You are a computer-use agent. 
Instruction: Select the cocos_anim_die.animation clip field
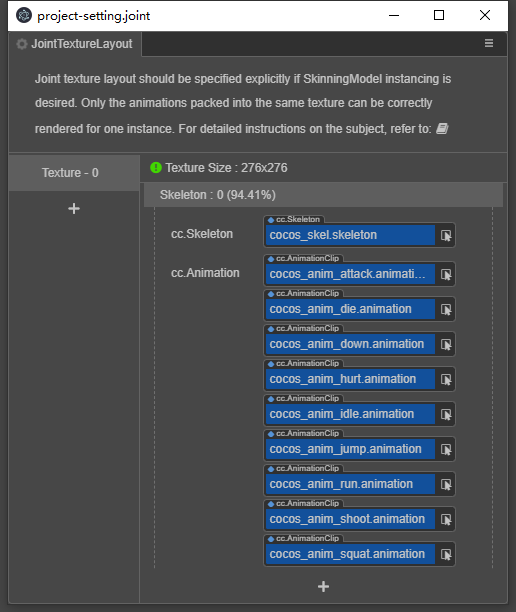(350, 310)
